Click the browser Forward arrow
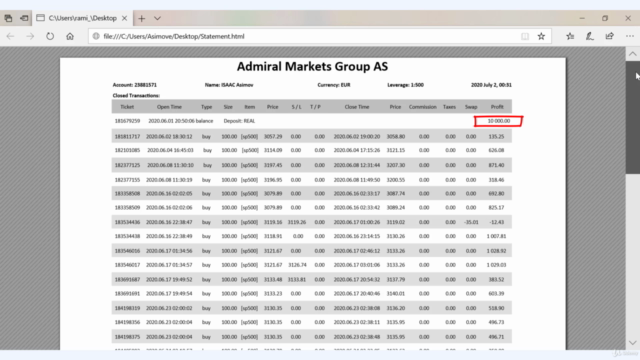 30,36
